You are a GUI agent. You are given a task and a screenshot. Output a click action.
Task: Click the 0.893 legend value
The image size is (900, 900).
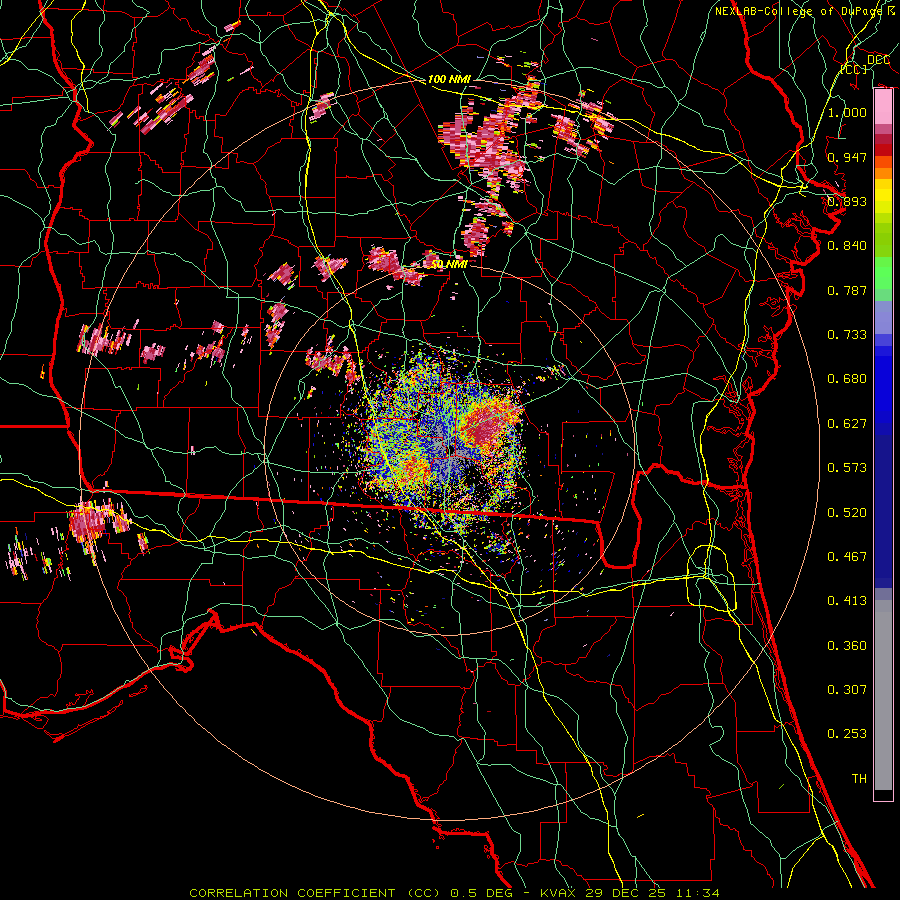tap(847, 201)
